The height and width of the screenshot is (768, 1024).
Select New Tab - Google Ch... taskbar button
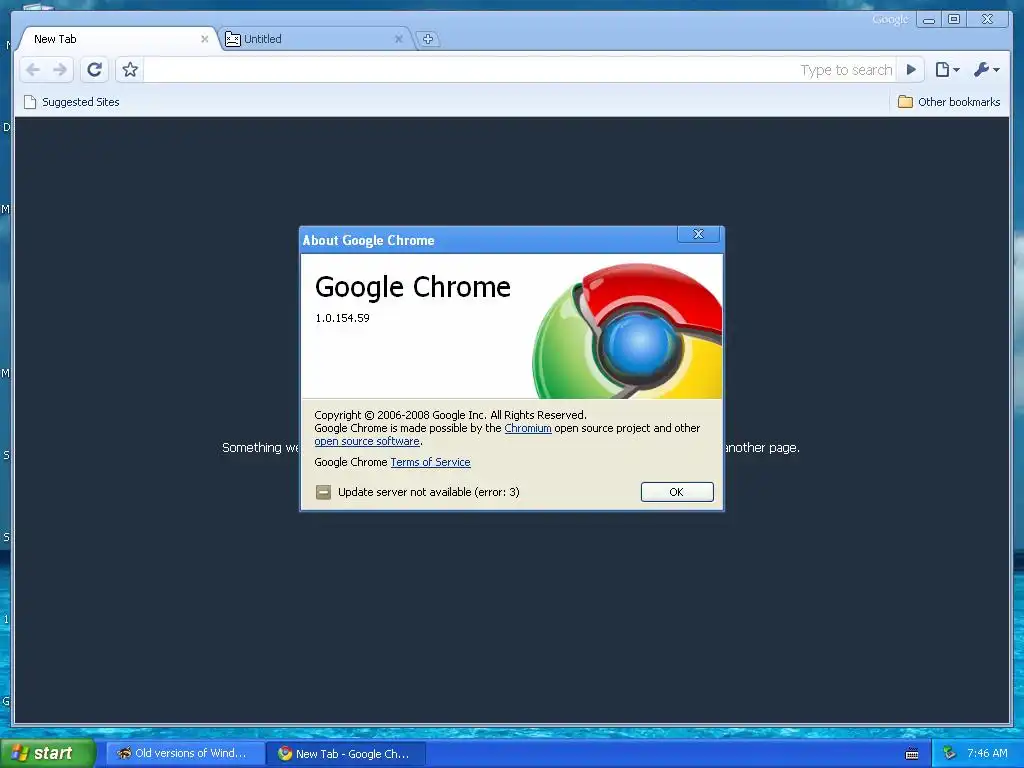tap(347, 754)
